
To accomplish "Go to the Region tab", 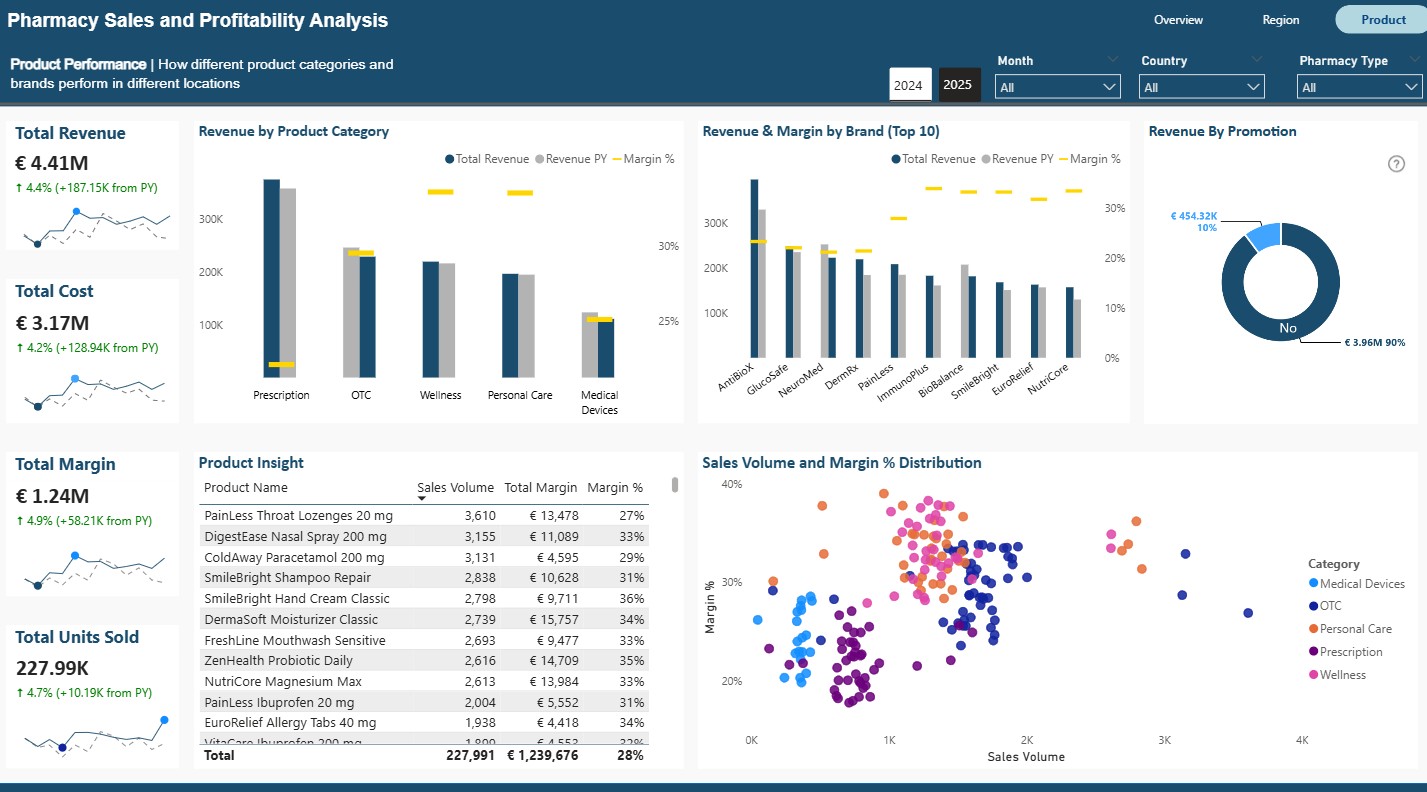I will point(1280,20).
